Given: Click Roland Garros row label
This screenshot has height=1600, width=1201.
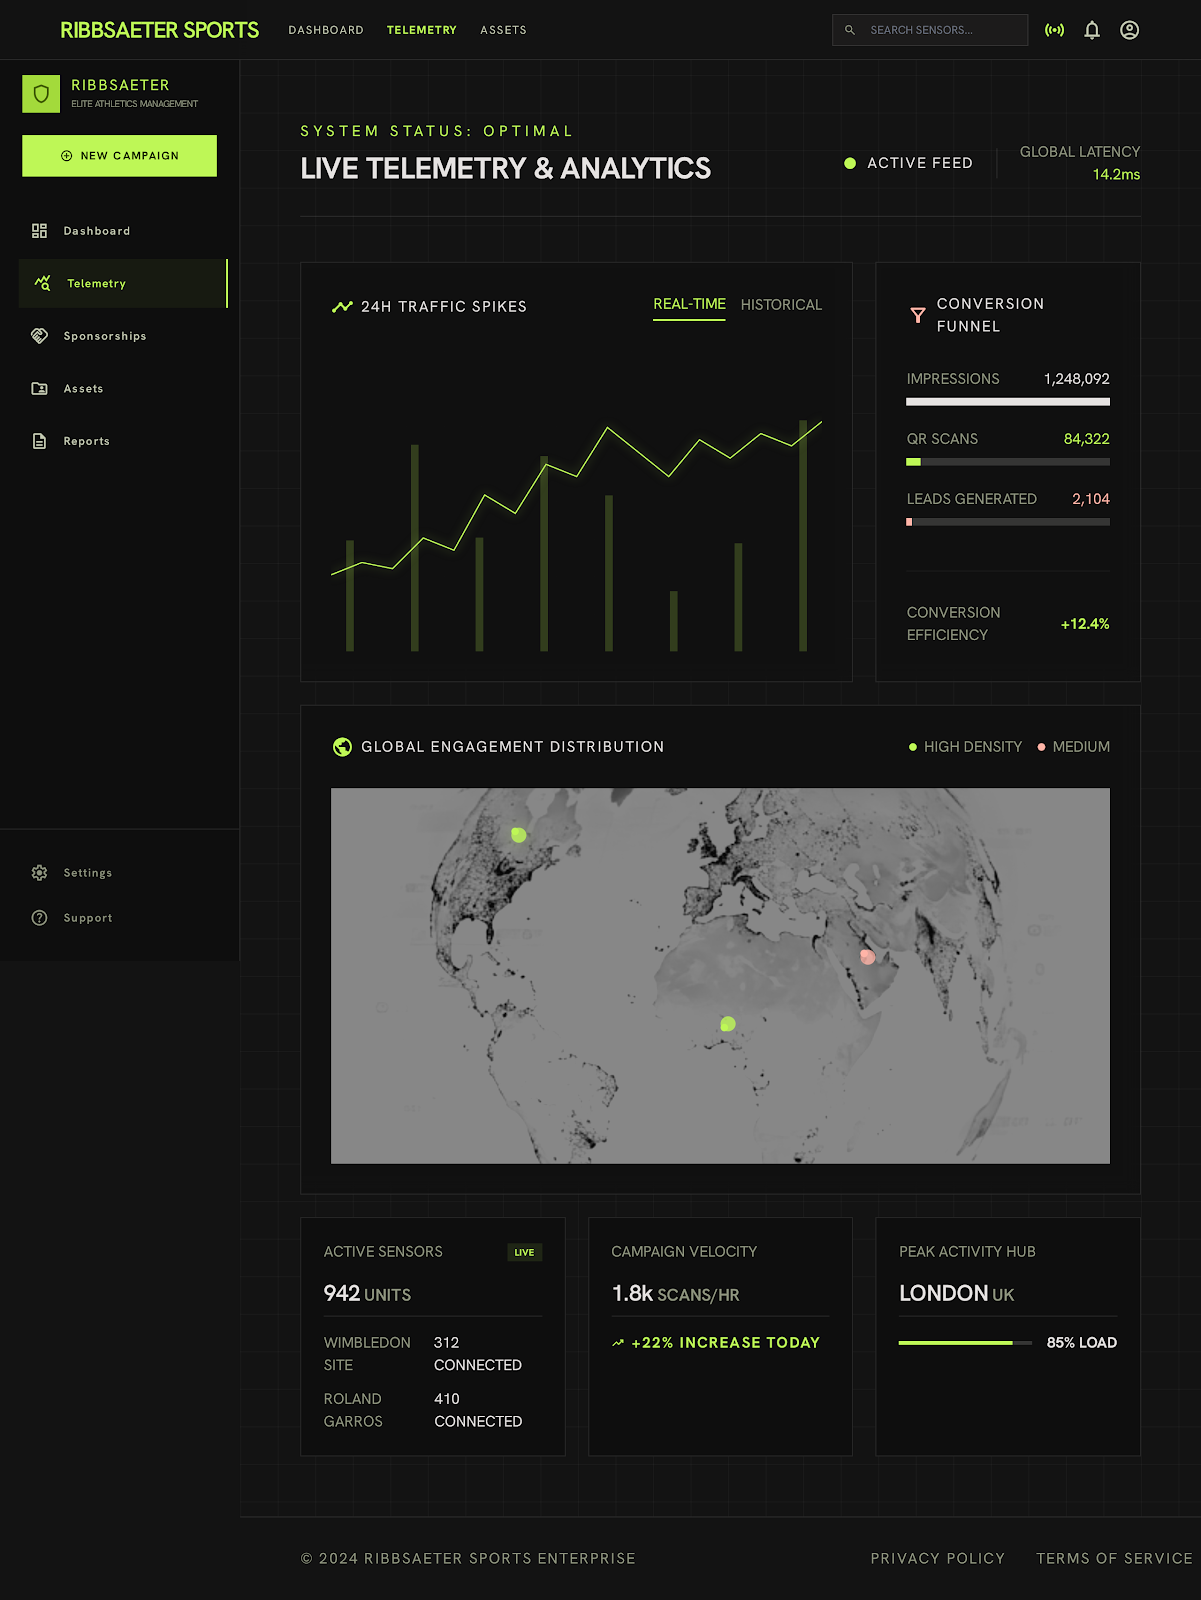Looking at the screenshot, I should tap(353, 1410).
